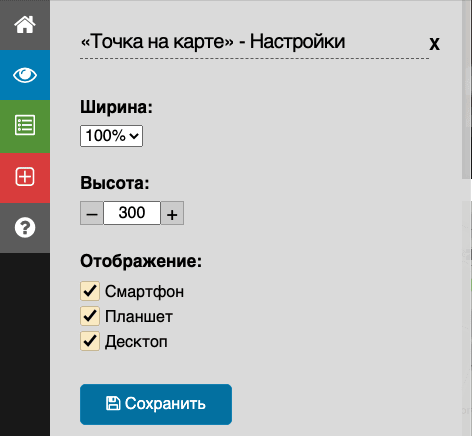Open the Ширина 100% dropdown
Image resolution: width=472 pixels, height=436 pixels.
pyautogui.click(x=111, y=136)
